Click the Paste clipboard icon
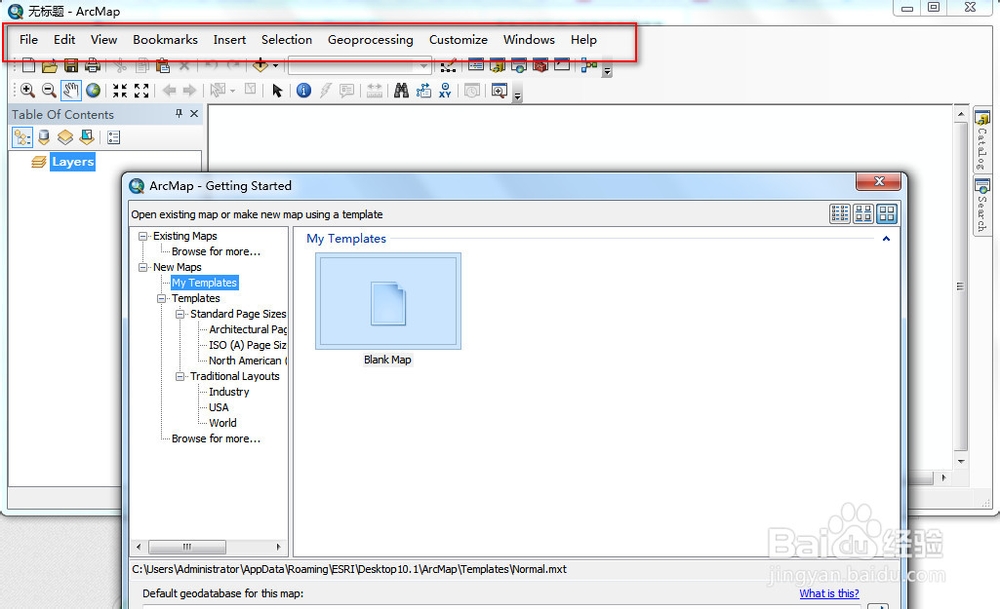1000x609 pixels. coord(163,65)
